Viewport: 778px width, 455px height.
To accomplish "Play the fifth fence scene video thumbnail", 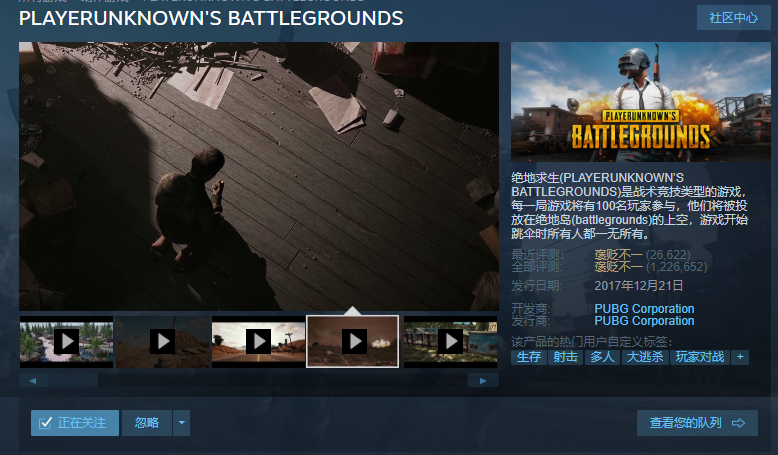I will tap(451, 341).
